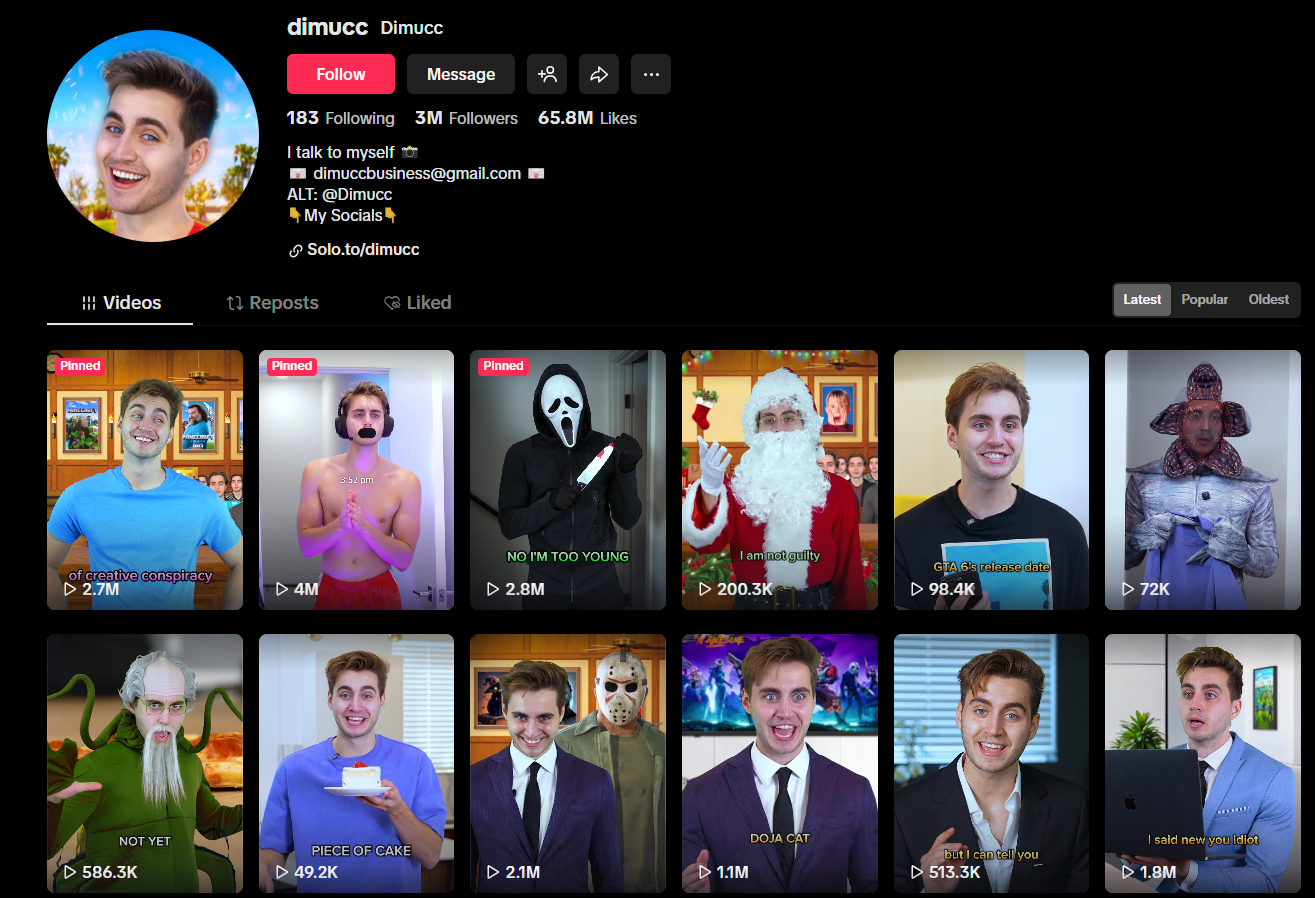The width and height of the screenshot is (1315, 898).
Task: View dimucc's 3M Followers list
Action: [x=466, y=118]
